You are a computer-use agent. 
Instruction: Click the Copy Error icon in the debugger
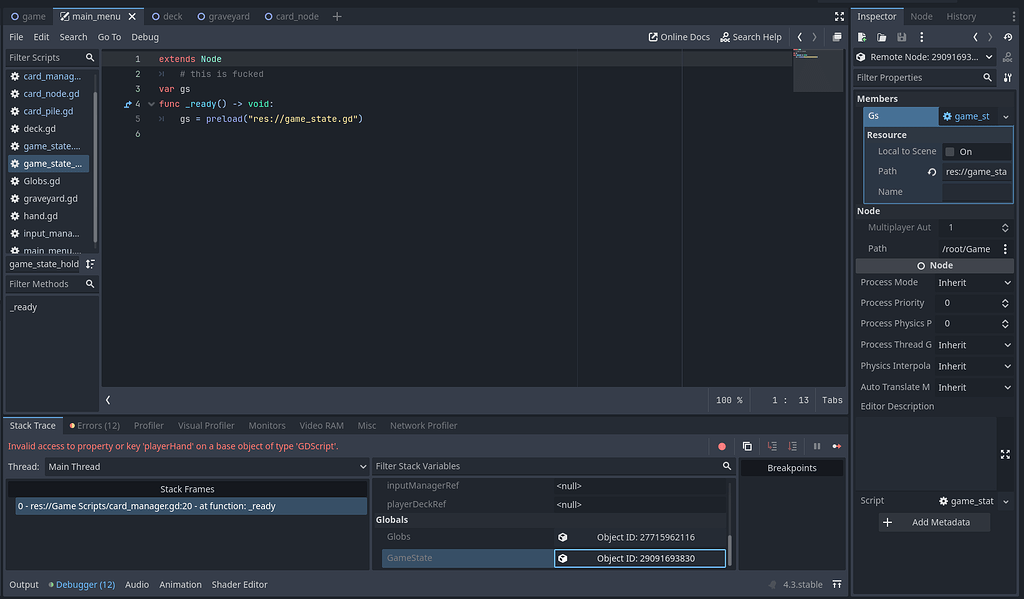pos(747,446)
